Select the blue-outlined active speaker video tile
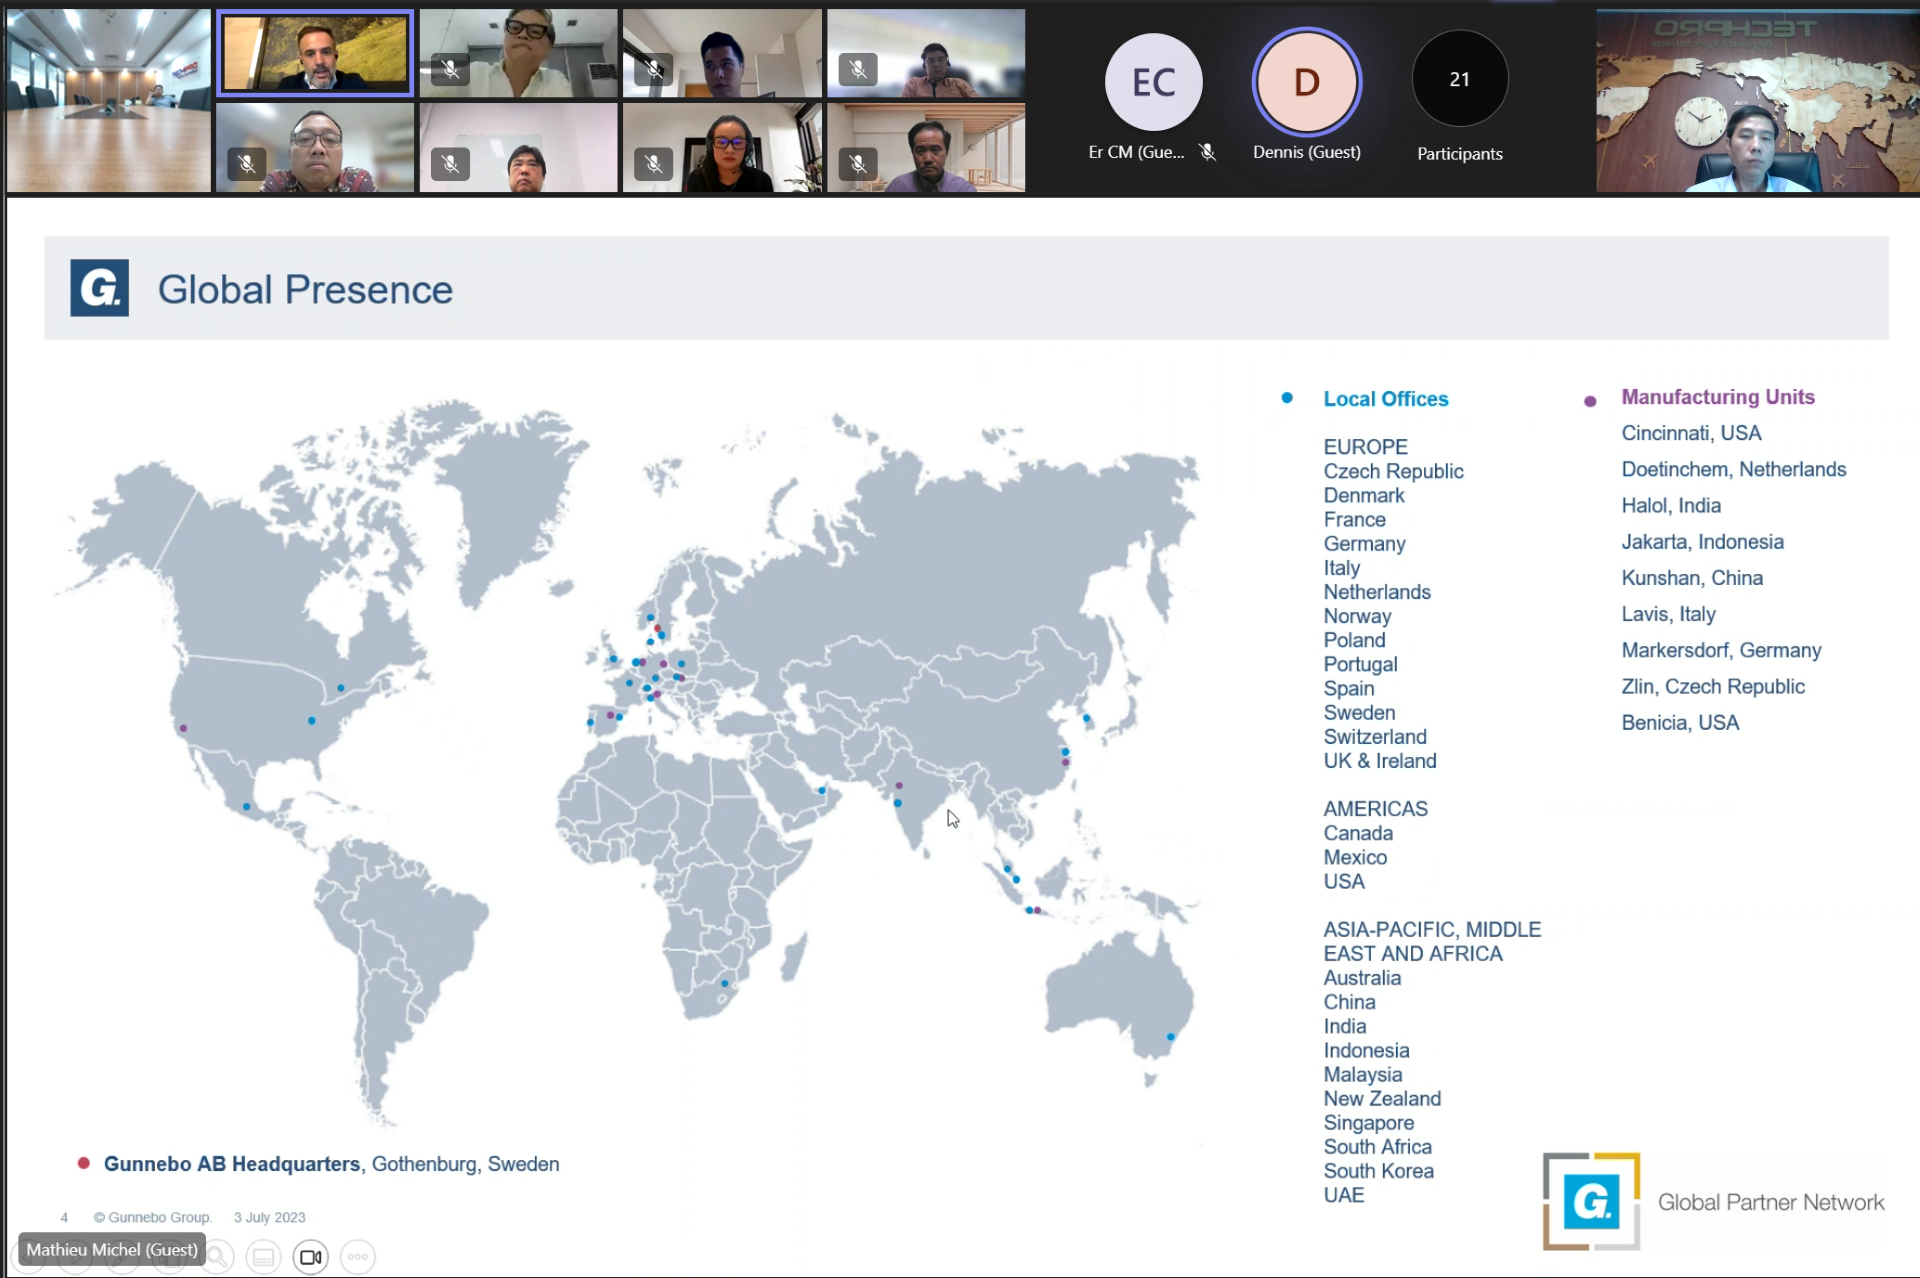The image size is (1920, 1278). tap(315, 53)
